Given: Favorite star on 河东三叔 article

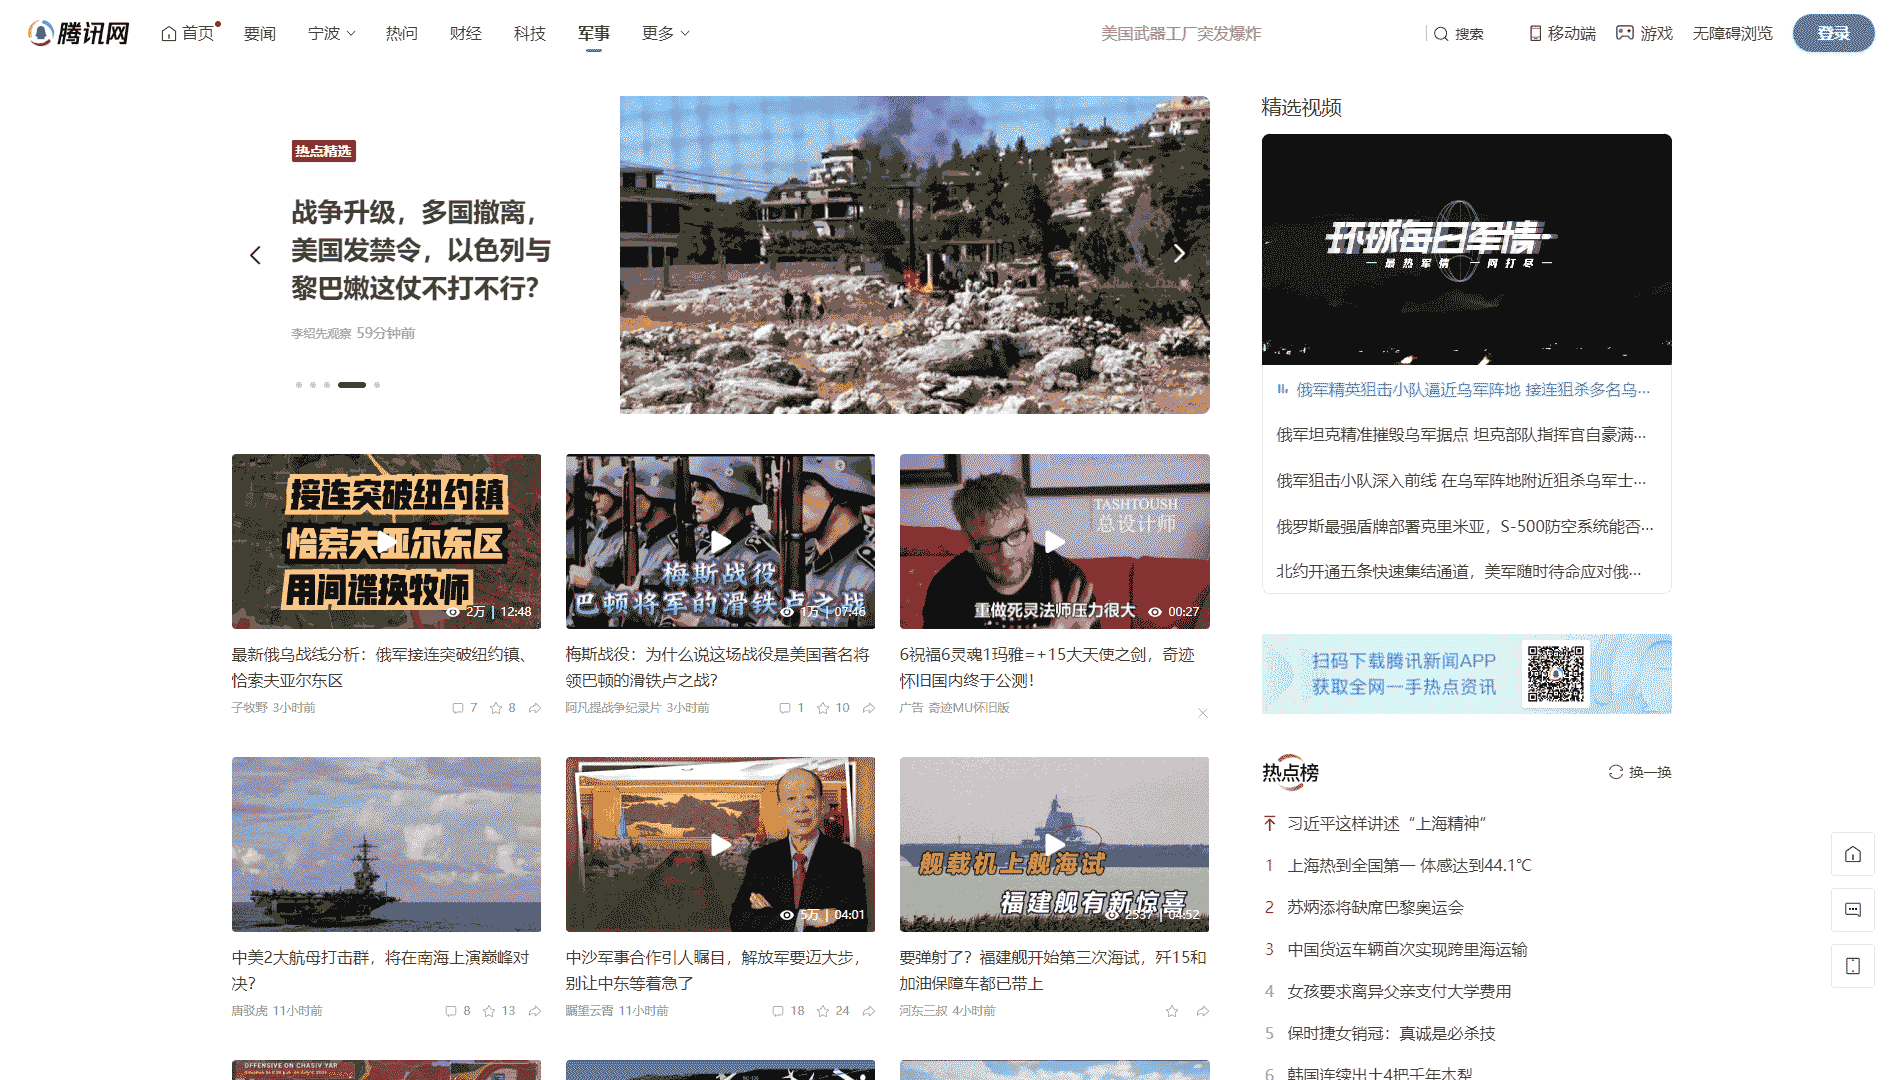Looking at the screenshot, I should [1172, 1011].
